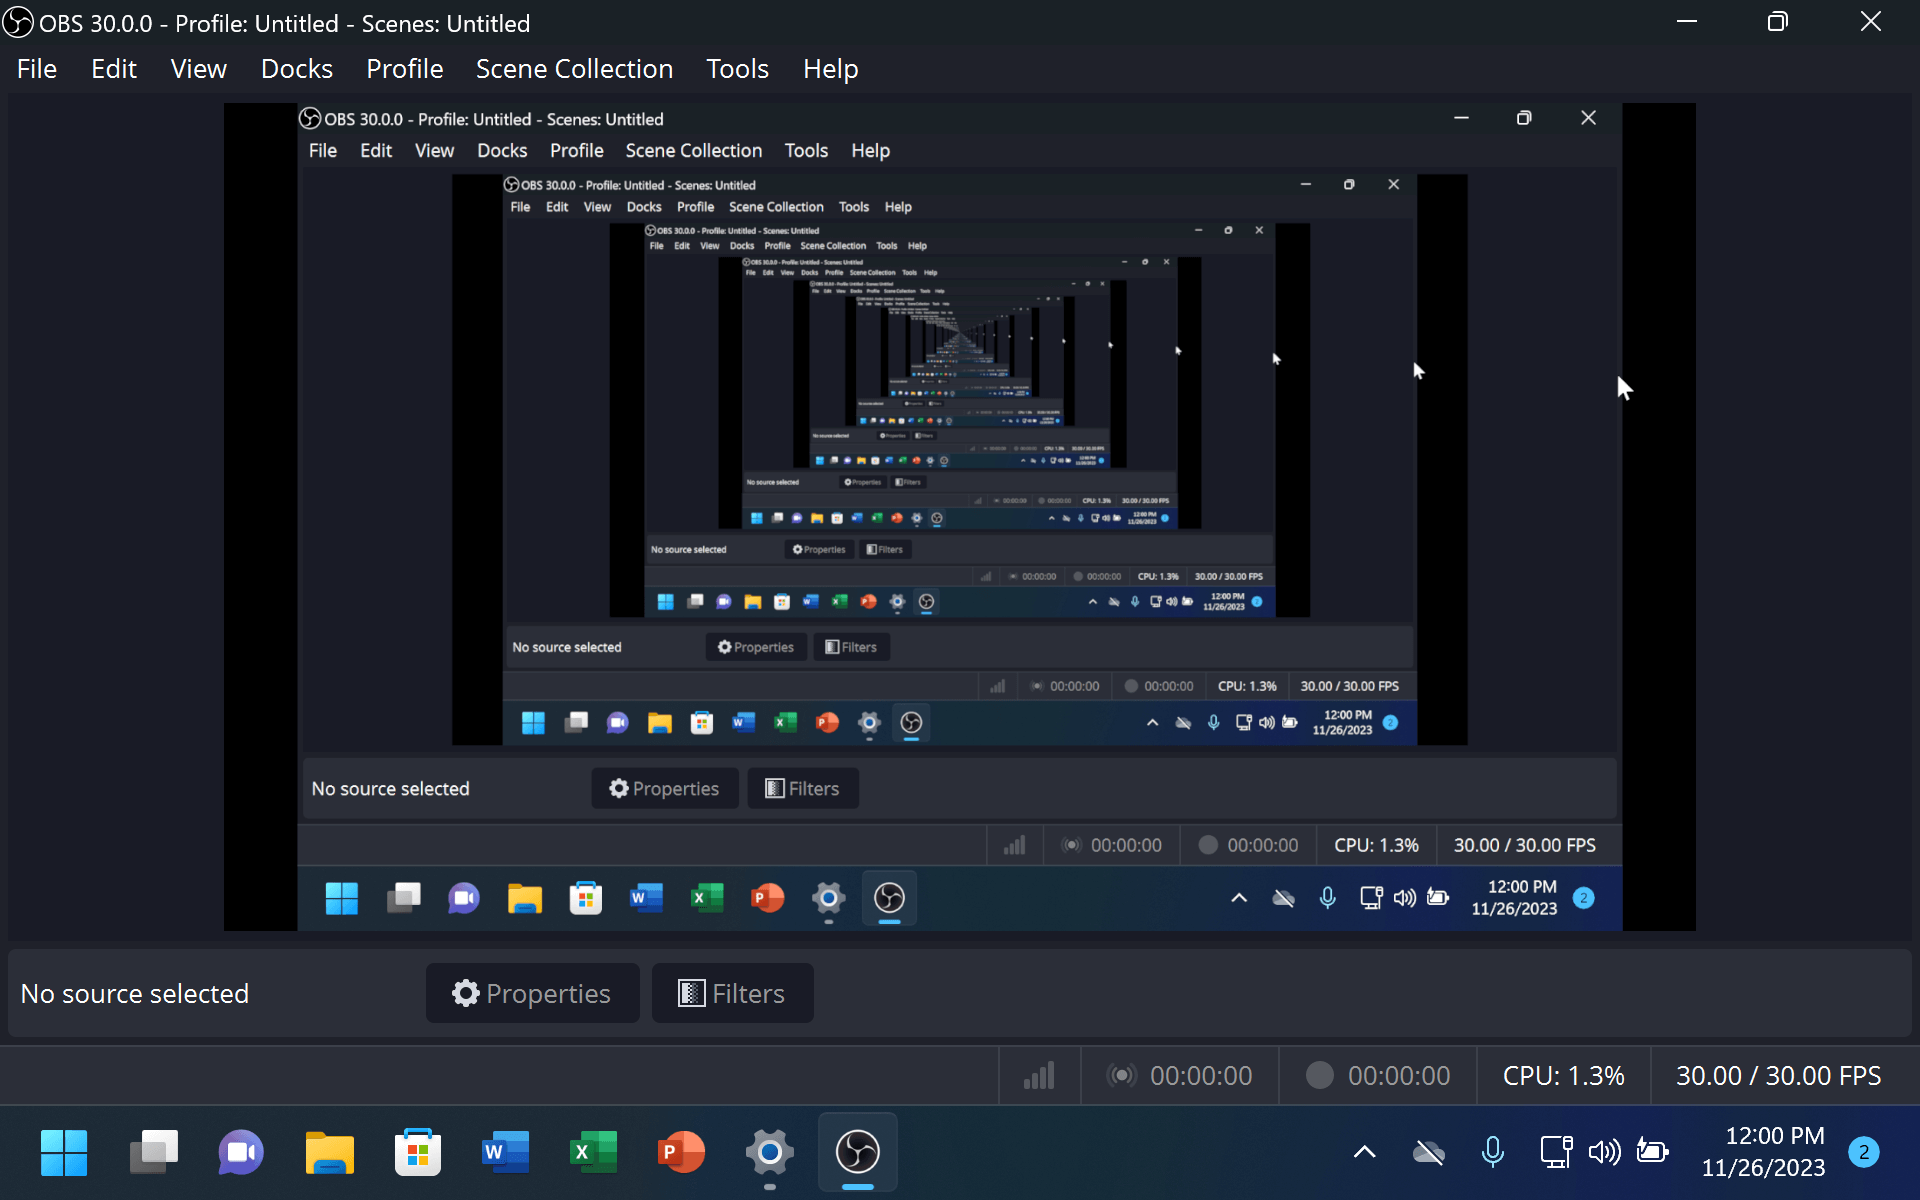Image resolution: width=1920 pixels, height=1200 pixels.
Task: Open the File menu in OBS
Action: 36,68
